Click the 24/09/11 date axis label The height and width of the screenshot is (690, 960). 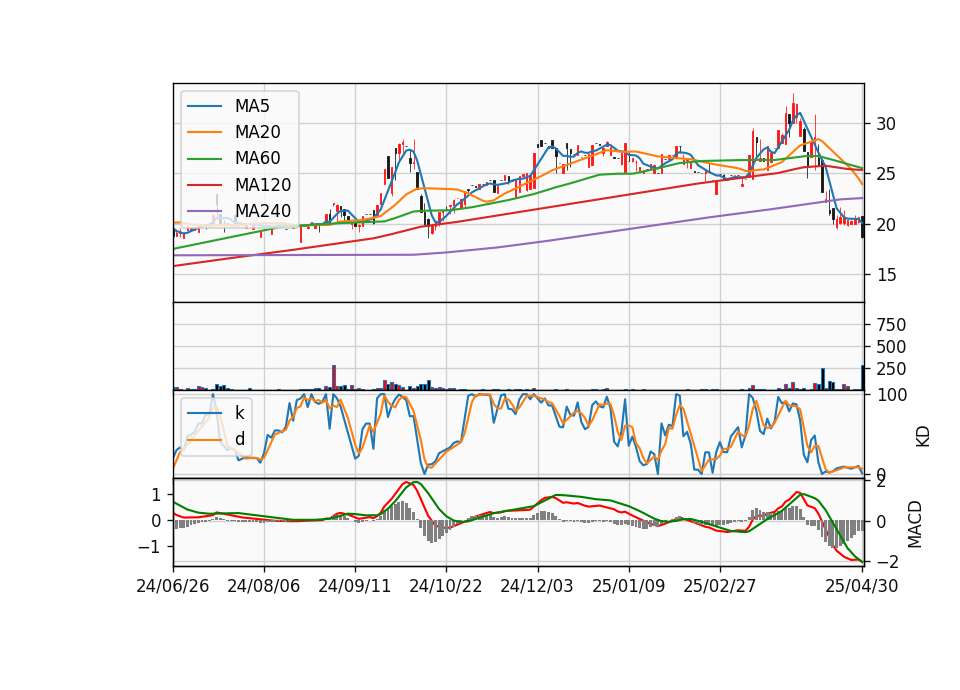354,586
